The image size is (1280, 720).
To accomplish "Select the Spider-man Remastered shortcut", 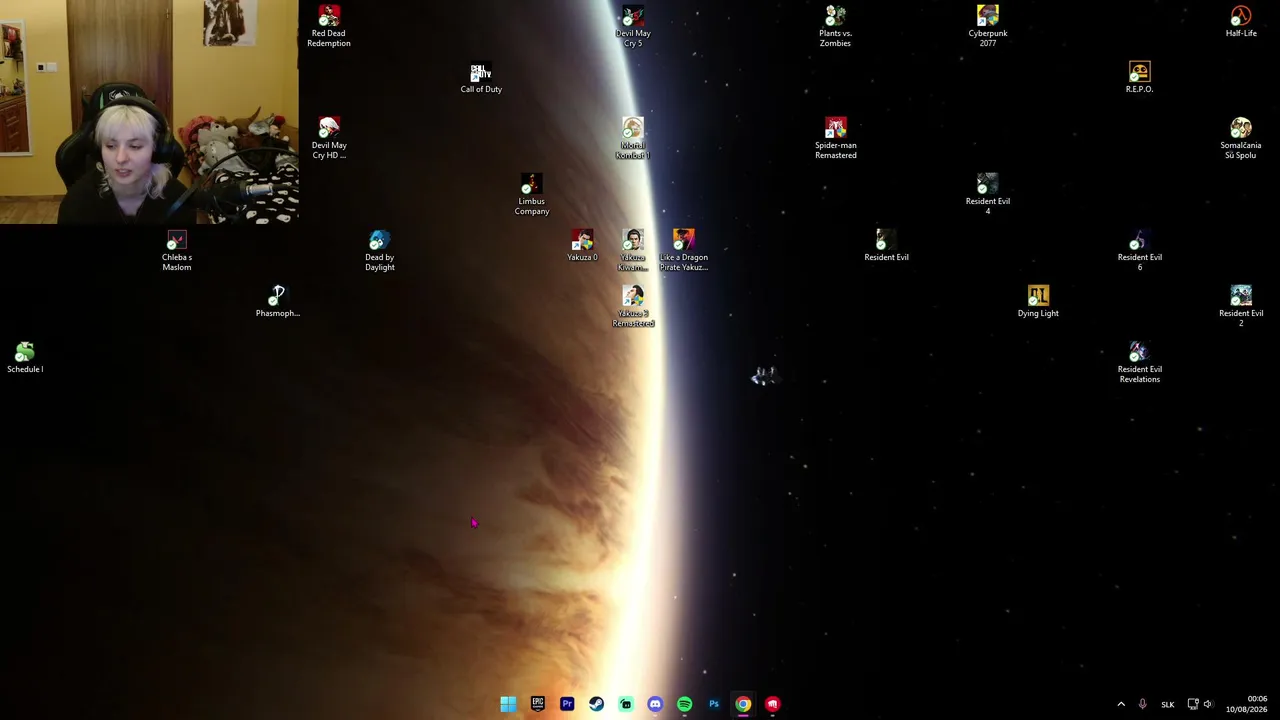I will [x=835, y=138].
